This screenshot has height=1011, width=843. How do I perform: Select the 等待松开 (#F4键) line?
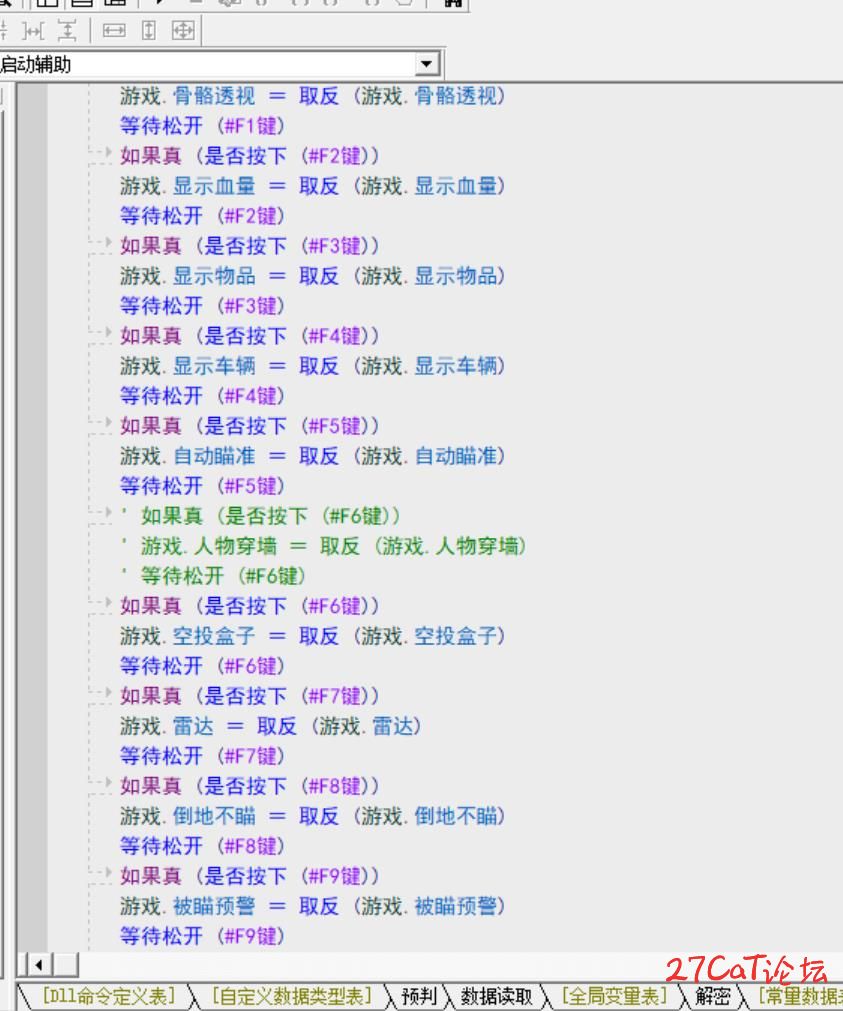(x=202, y=396)
